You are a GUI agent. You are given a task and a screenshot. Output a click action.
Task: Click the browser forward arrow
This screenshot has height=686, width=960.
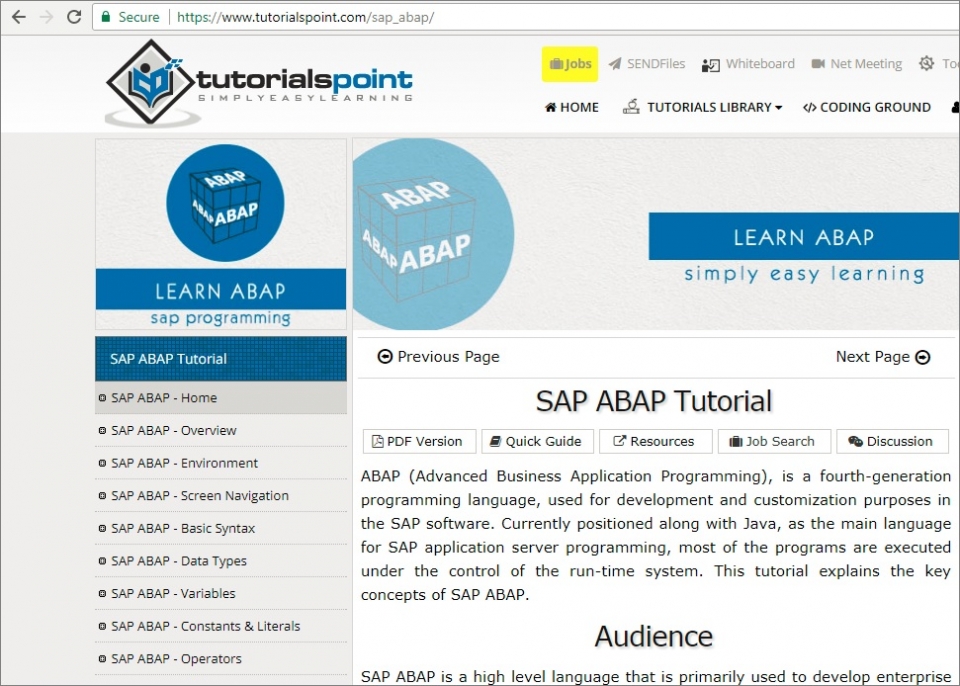[47, 17]
